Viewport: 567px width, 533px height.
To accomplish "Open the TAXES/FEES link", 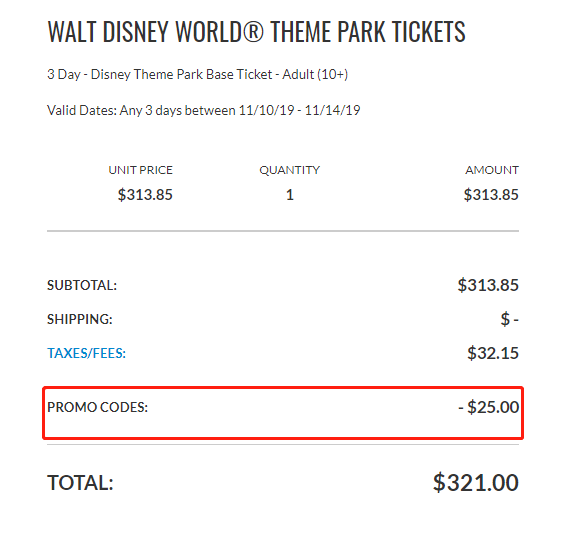I will (86, 353).
